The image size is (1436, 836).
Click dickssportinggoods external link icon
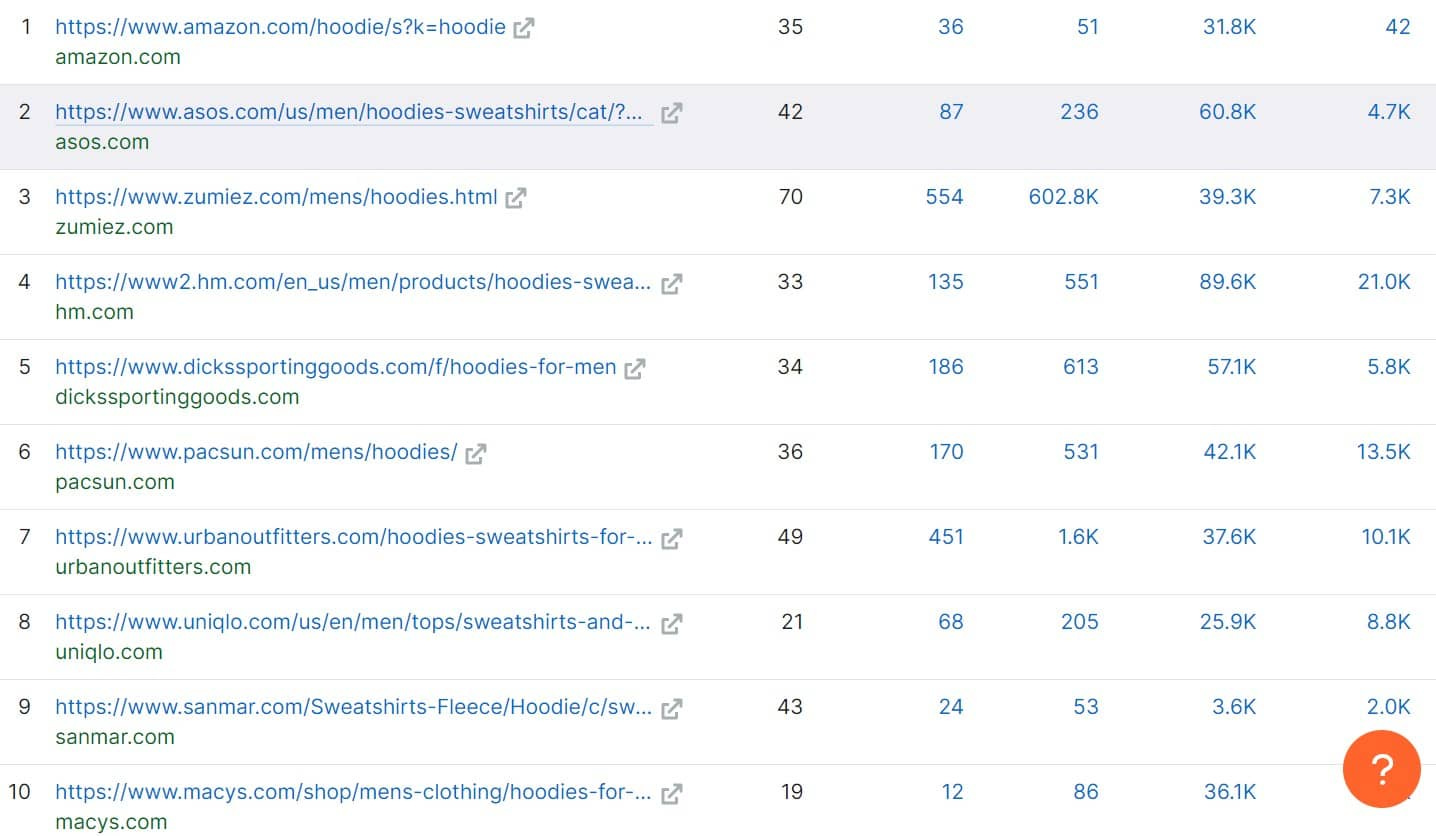click(x=634, y=367)
